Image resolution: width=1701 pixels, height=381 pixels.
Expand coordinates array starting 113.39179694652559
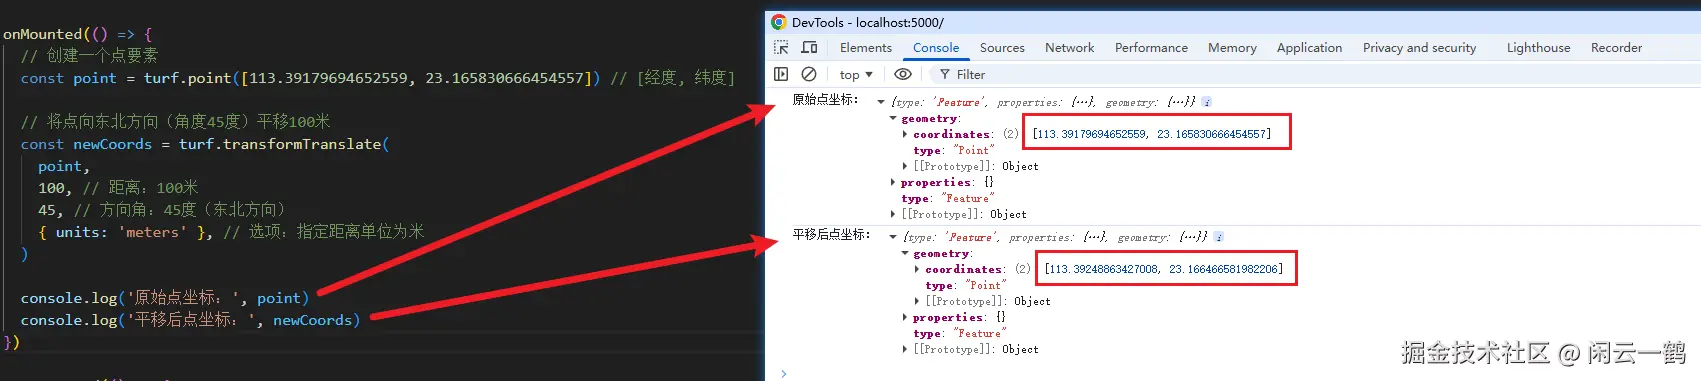pos(905,134)
